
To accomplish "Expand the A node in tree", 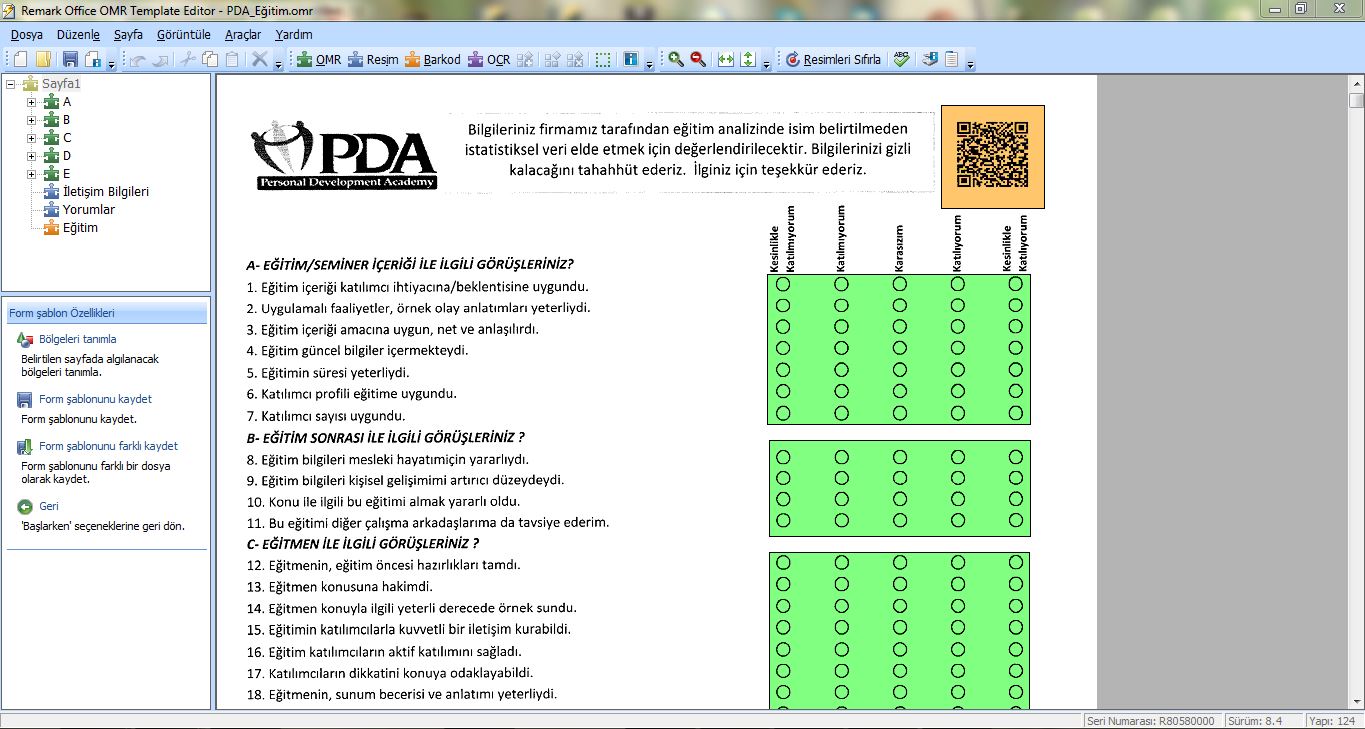I will 31,102.
